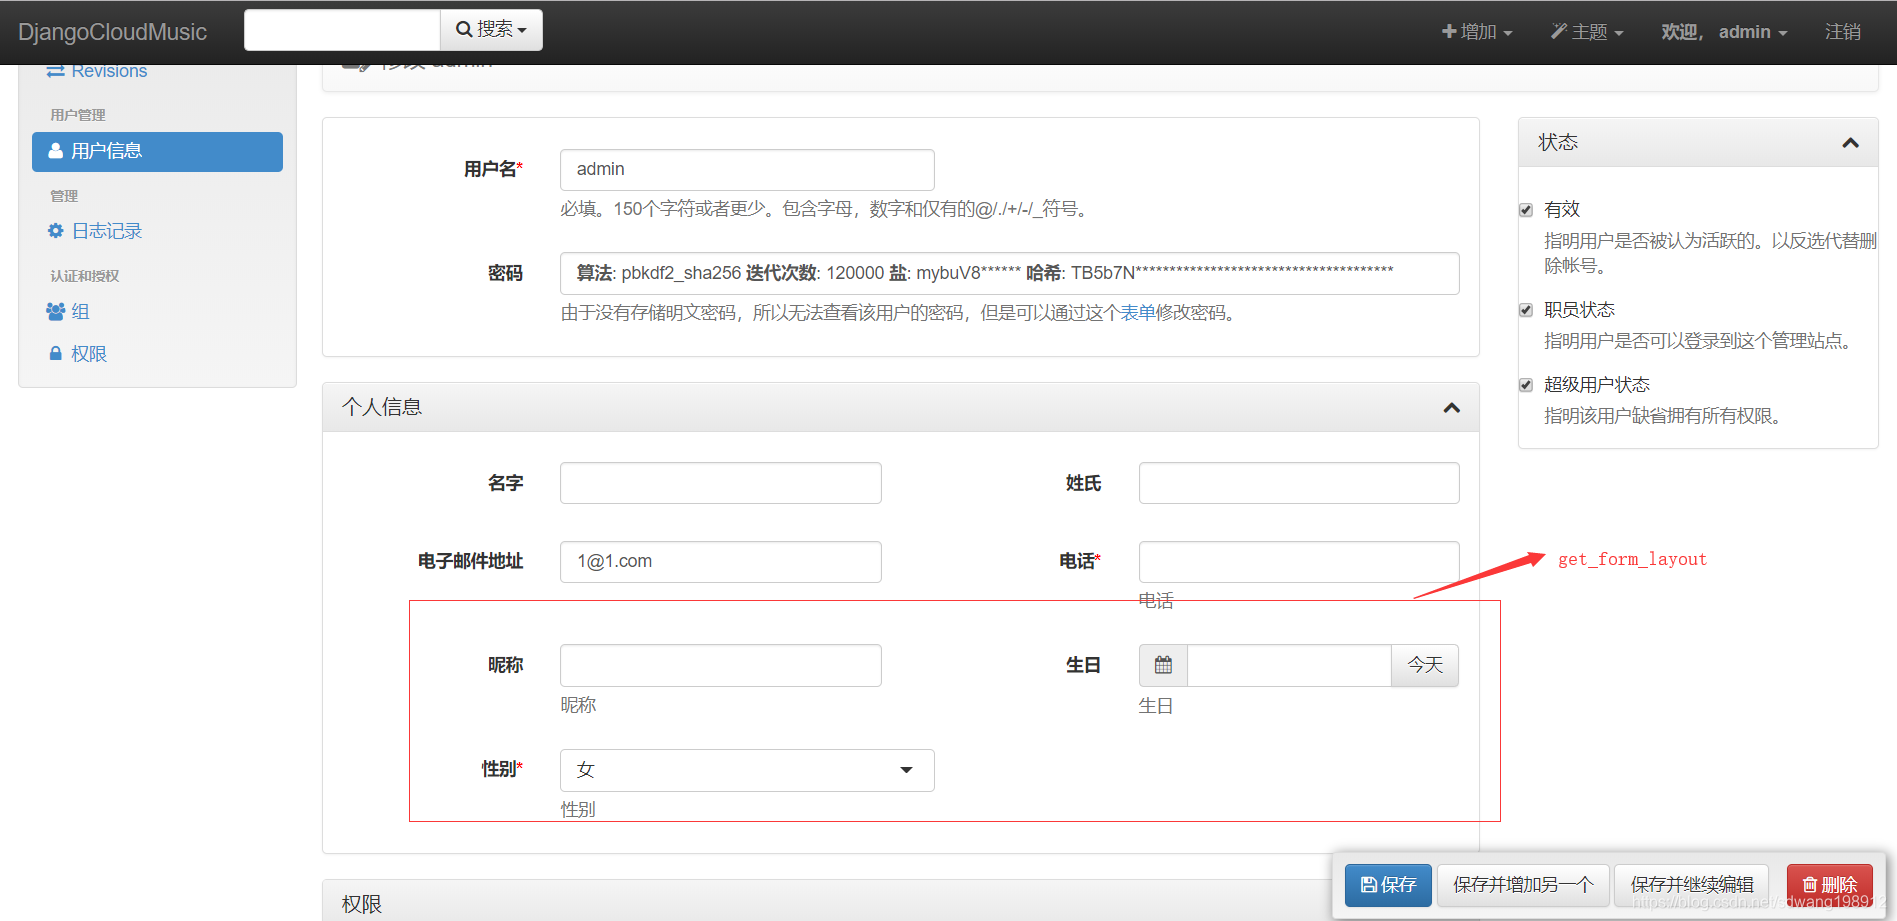Edit the 用户名 field containing admin
Screen dimensions: 1897x921
[x=747, y=170]
